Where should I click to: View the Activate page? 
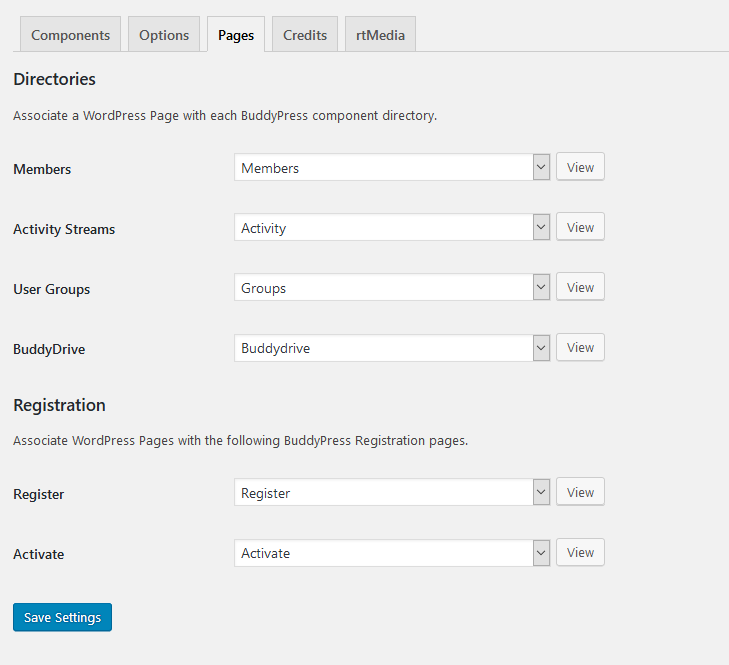coord(580,552)
